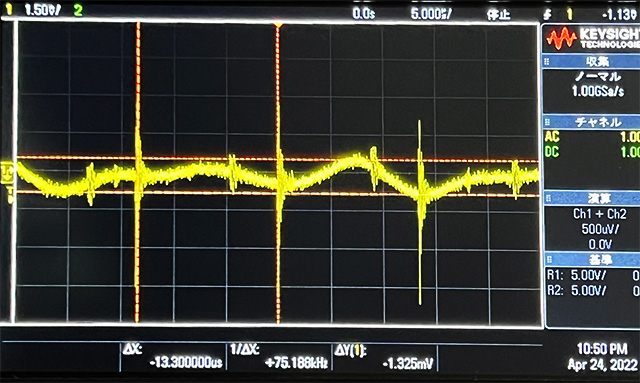Expand the reference panel header
This screenshot has height=383, width=640.
[x=591, y=259]
